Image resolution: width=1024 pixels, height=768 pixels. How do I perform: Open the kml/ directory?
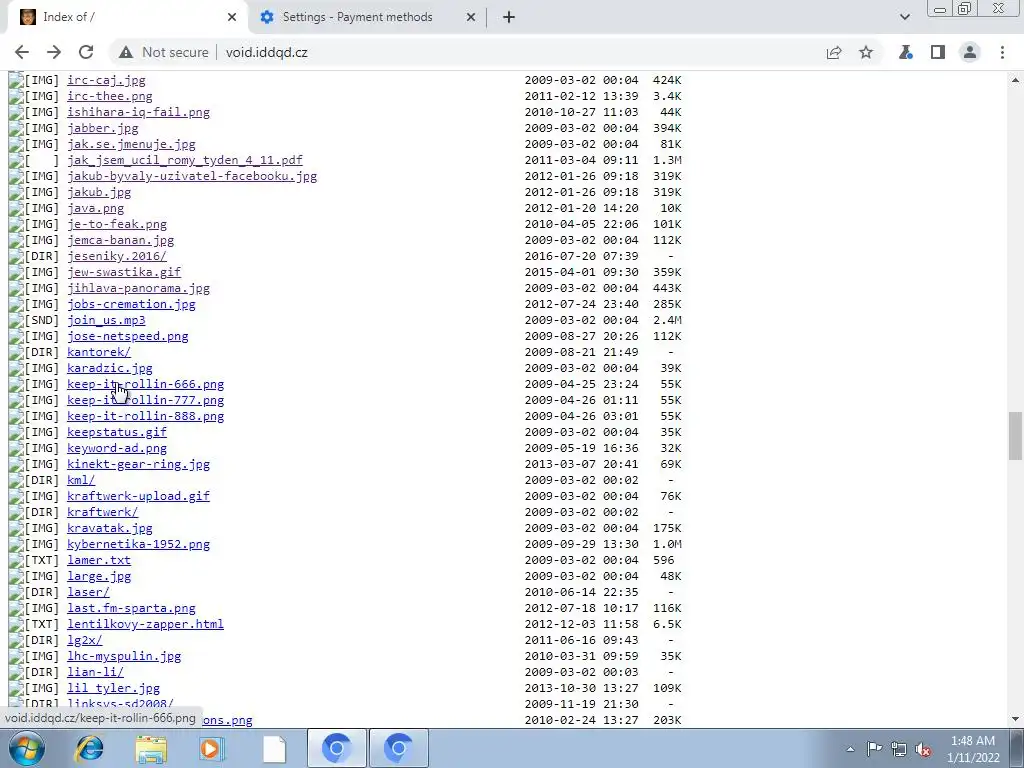pyautogui.click(x=81, y=480)
